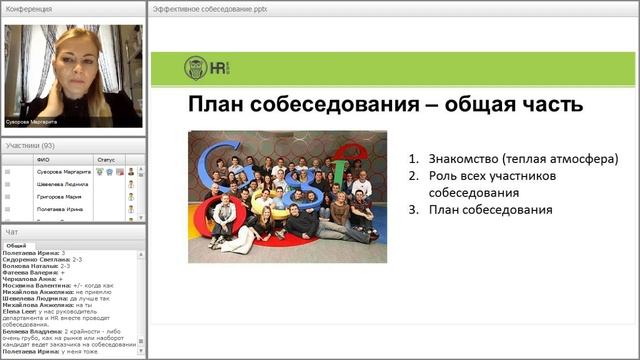Click the user avatar icon for Полетаева Ирина
The image size is (640, 360).
tap(131, 209)
